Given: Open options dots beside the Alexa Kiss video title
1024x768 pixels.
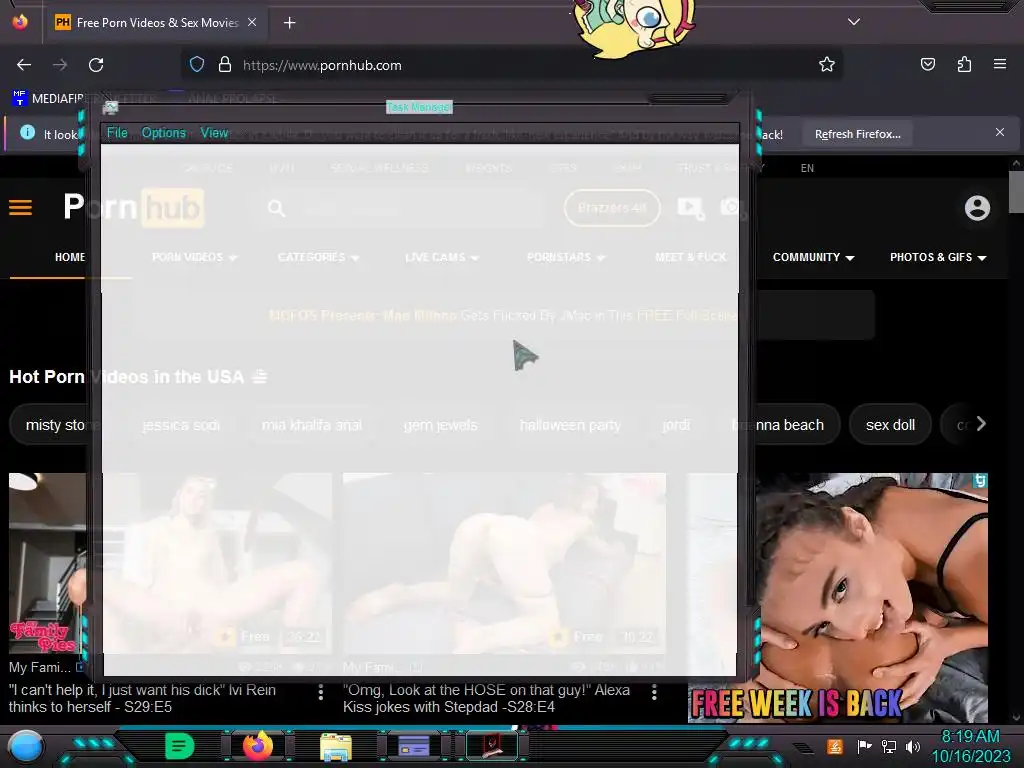Looking at the screenshot, I should point(654,692).
